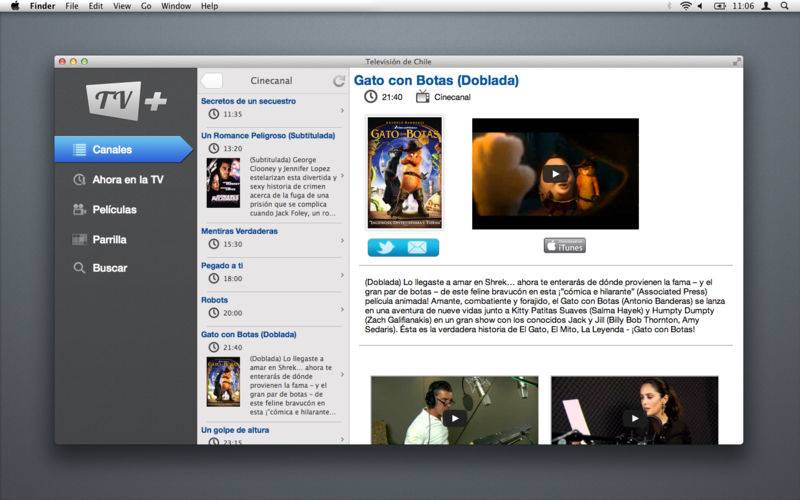This screenshot has height=500, width=800.
Task: Play the Gato con Botas trailer video
Action: click(x=555, y=174)
